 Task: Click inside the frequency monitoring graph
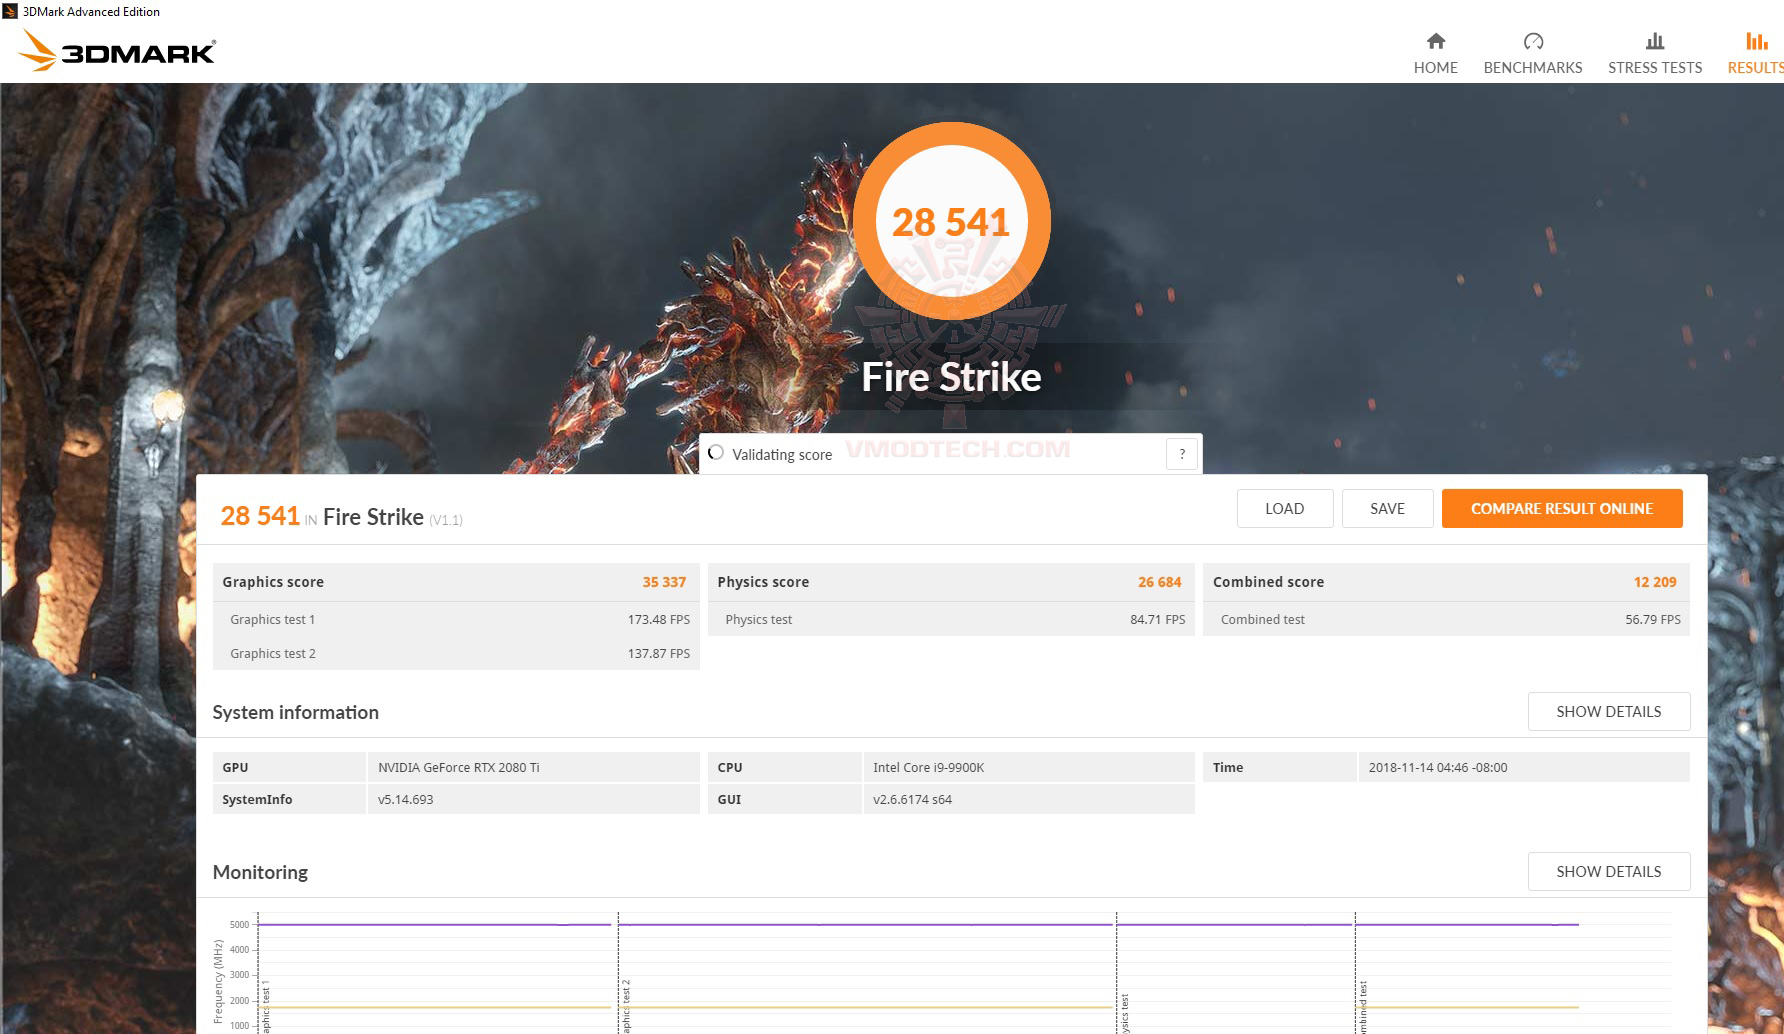[900, 970]
